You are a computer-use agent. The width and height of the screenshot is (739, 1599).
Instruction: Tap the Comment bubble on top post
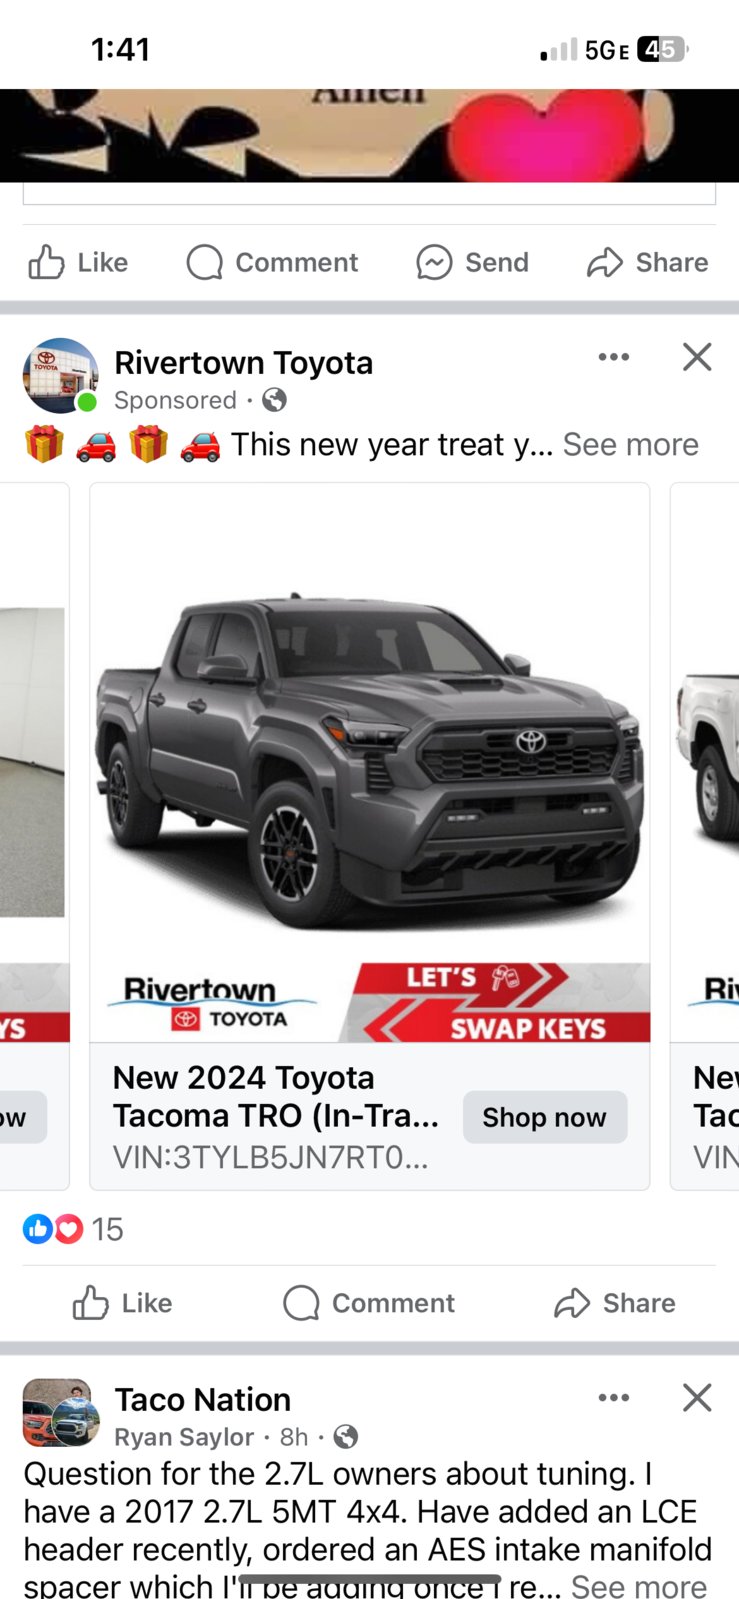pyautogui.click(x=272, y=262)
